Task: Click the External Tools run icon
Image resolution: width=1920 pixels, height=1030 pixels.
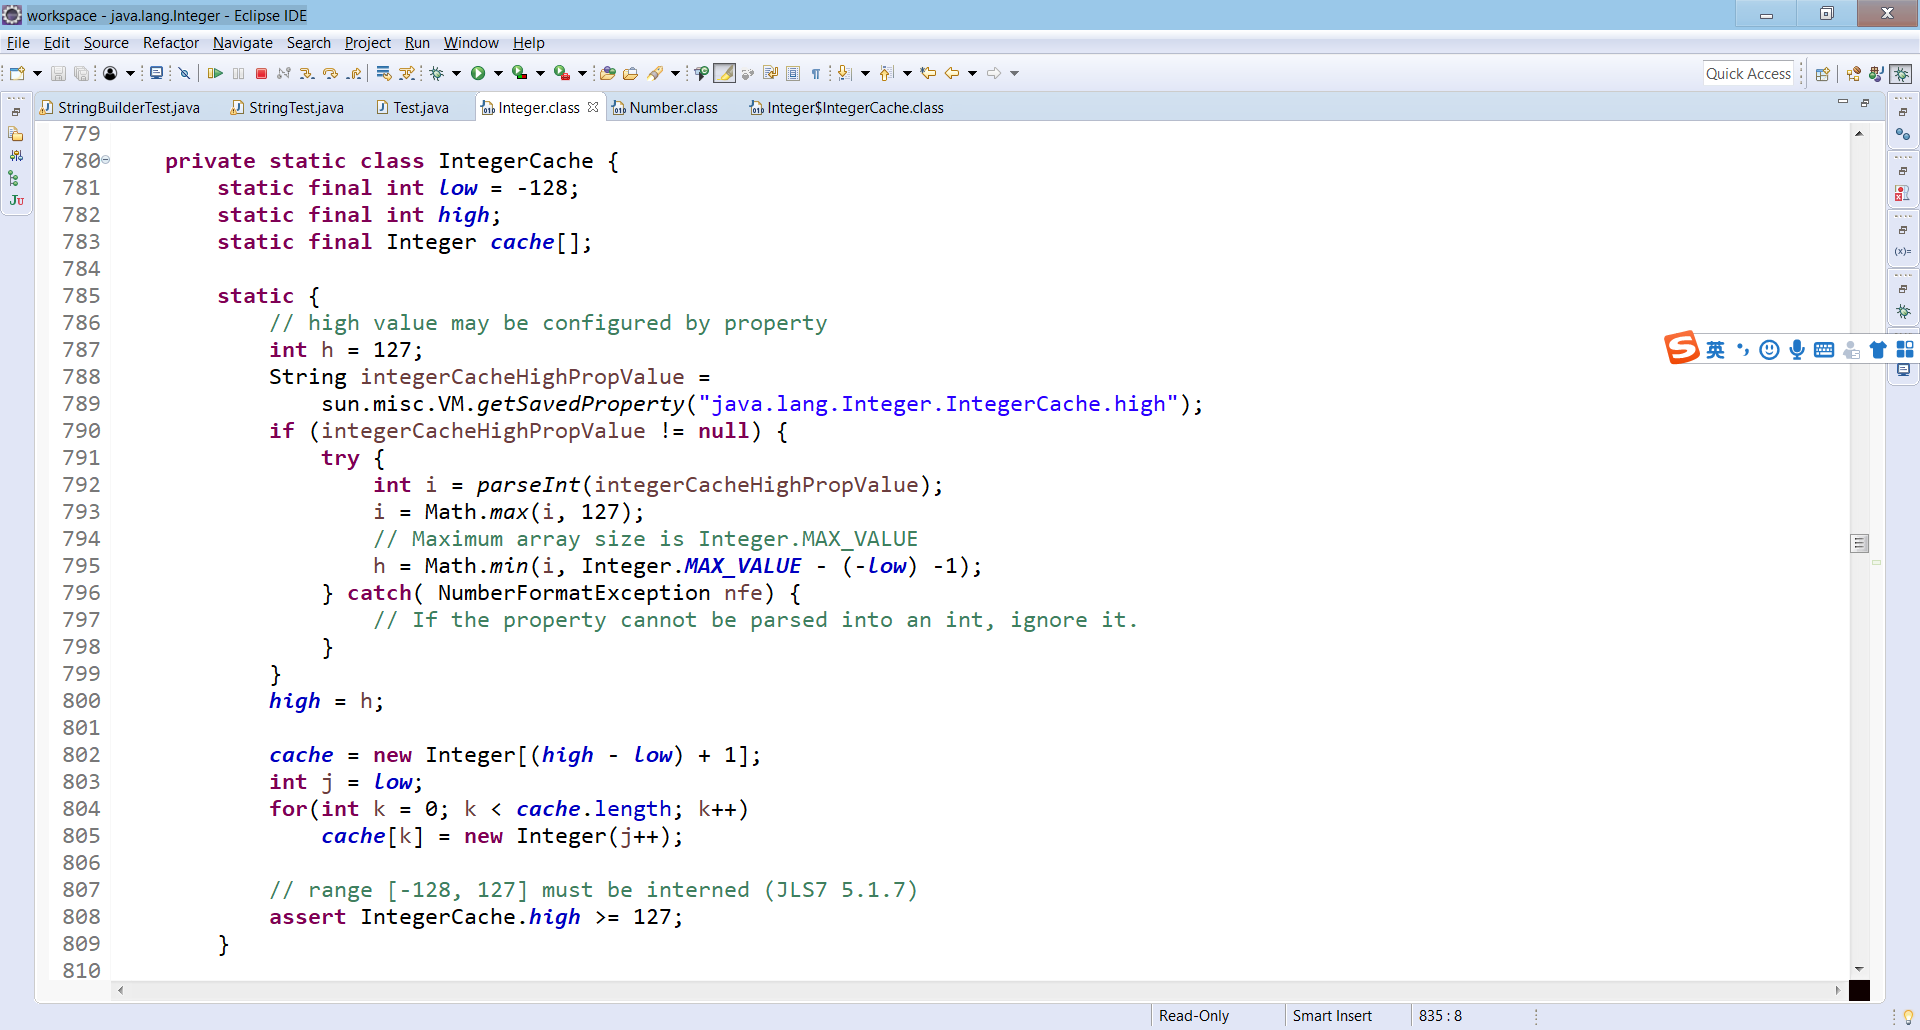Action: [562, 73]
